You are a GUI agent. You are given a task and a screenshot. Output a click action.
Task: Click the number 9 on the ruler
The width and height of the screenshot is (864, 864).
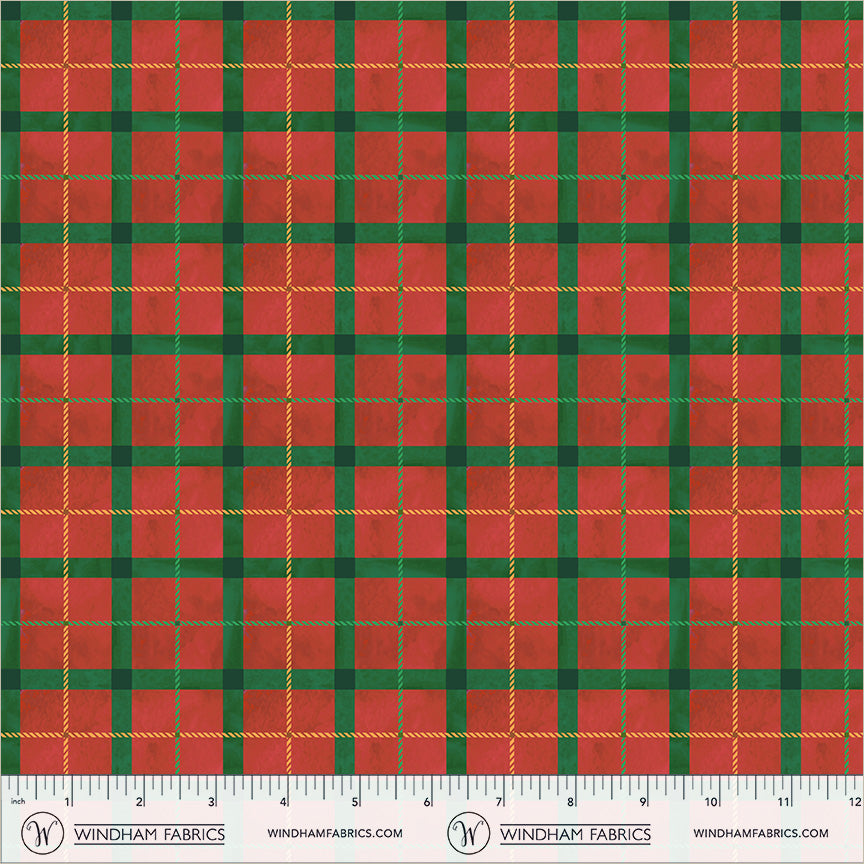pos(643,802)
